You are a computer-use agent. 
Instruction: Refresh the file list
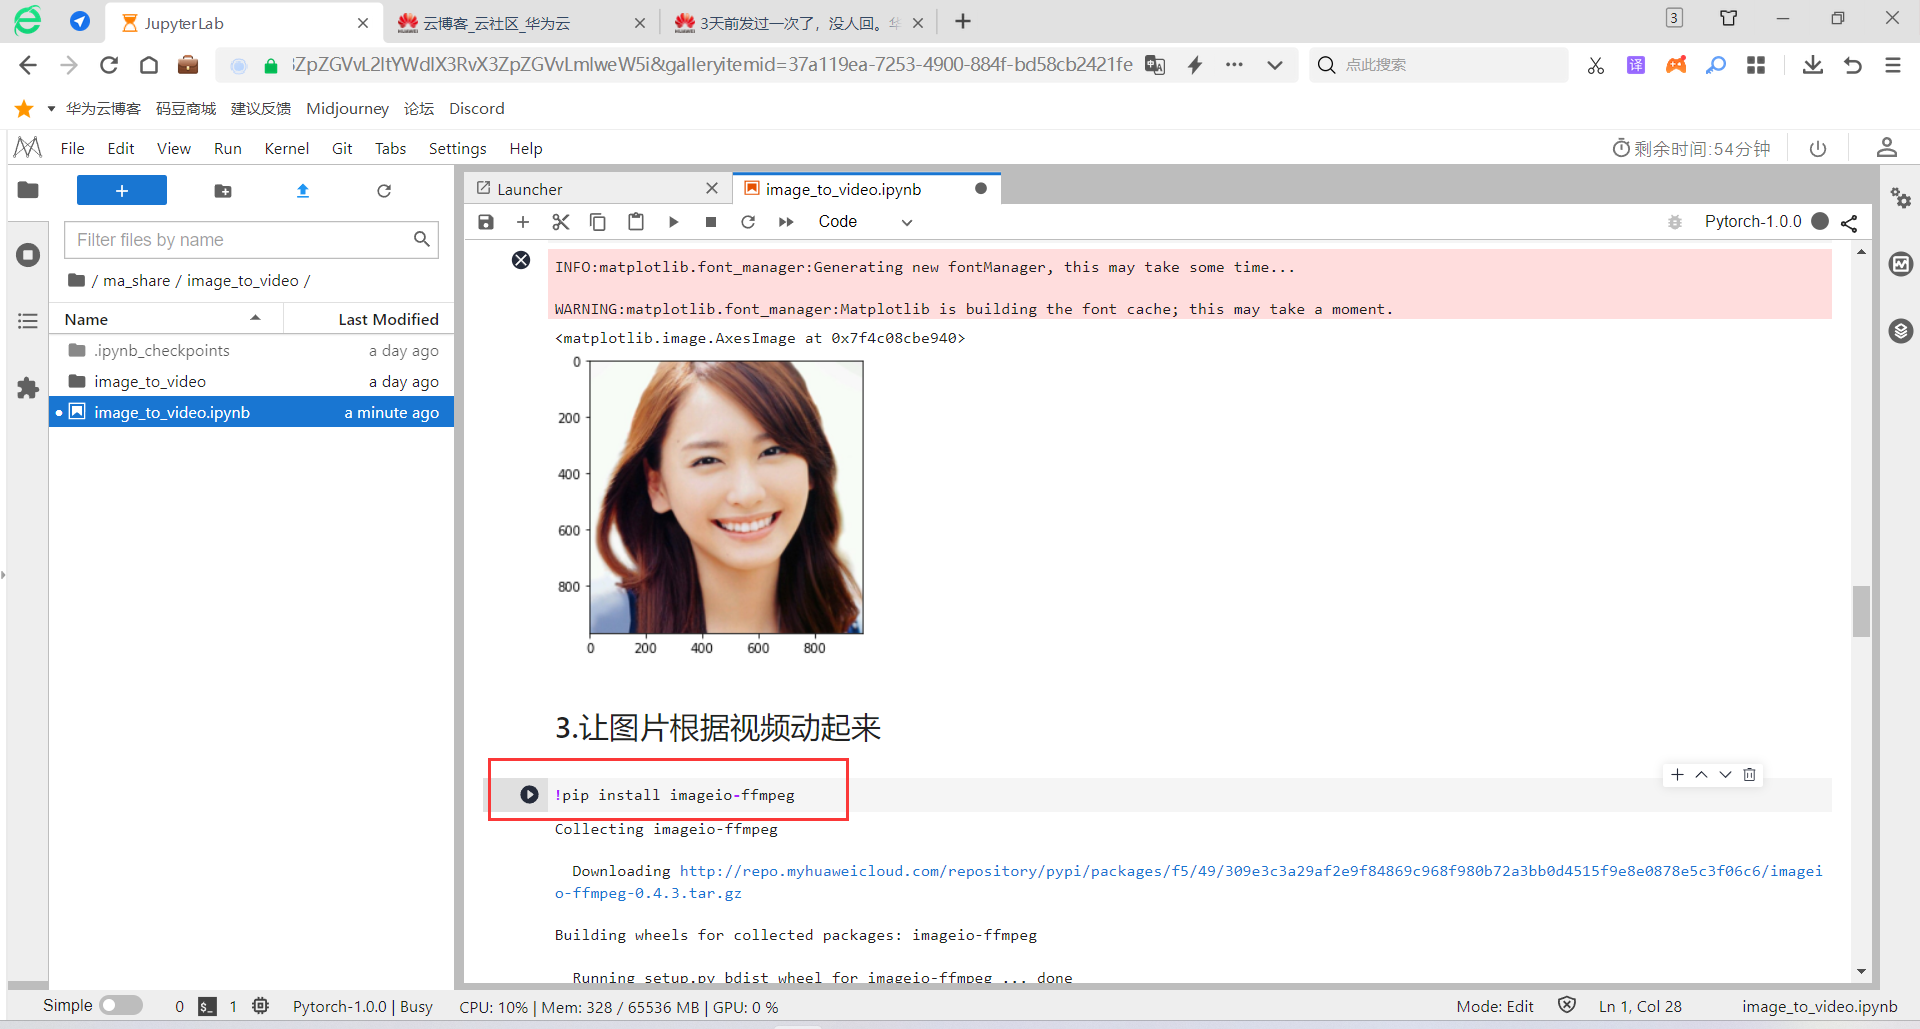pyautogui.click(x=384, y=191)
